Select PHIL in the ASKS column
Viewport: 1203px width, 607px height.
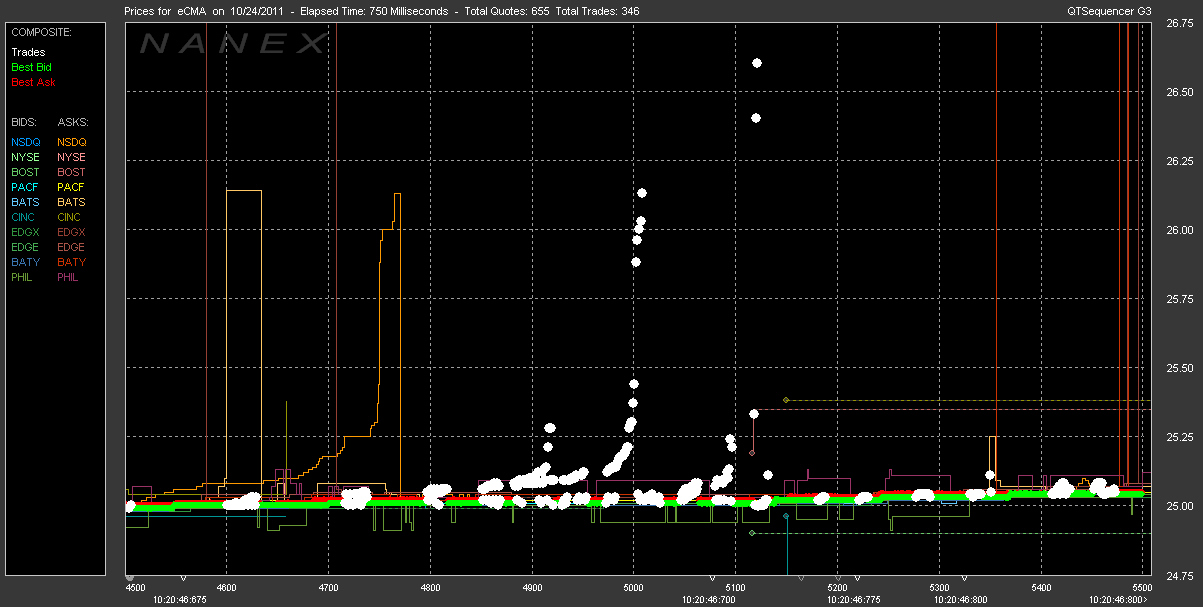(x=70, y=277)
